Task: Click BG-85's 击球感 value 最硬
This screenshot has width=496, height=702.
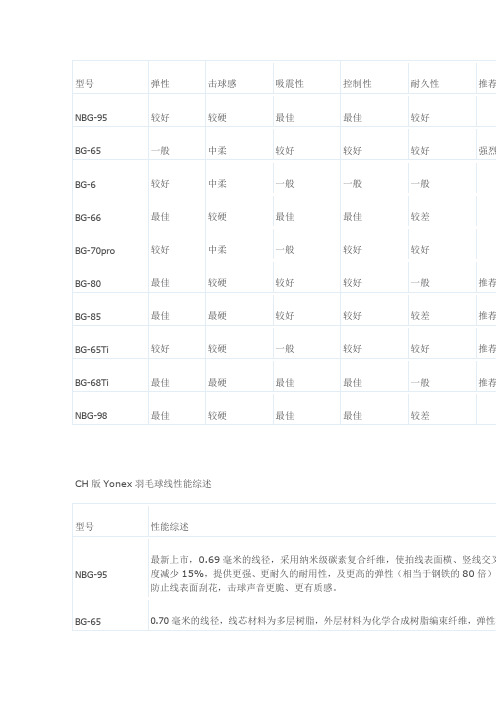Action: (218, 316)
